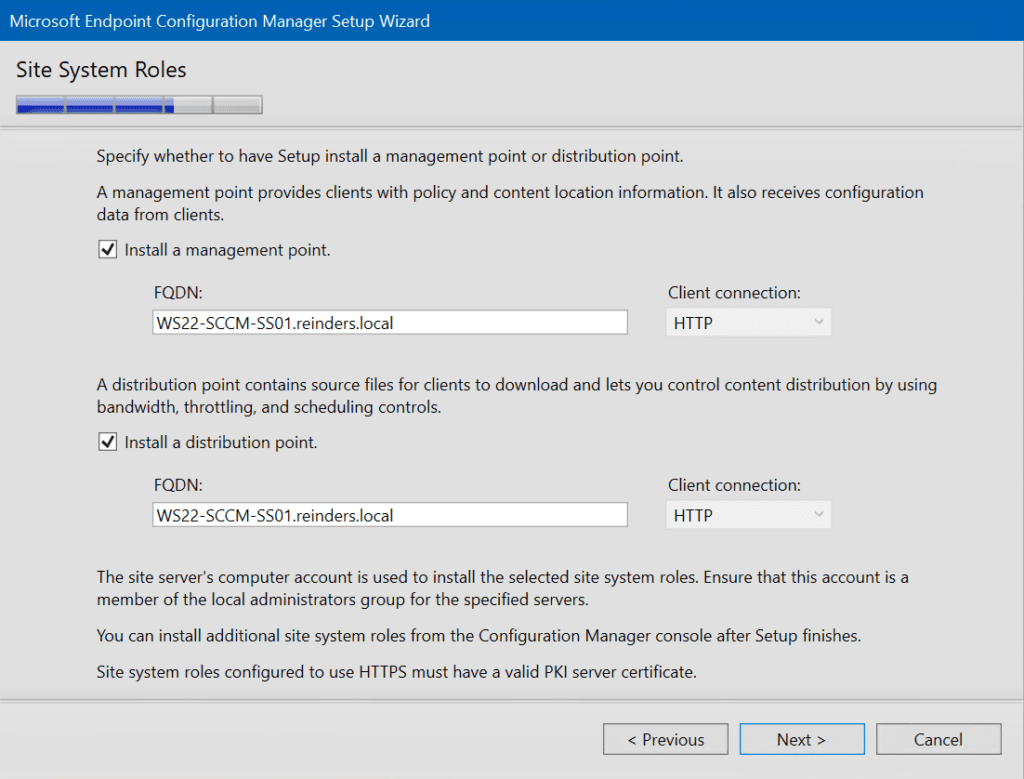Click the Site System Roles heading
Image resolution: width=1024 pixels, height=779 pixels.
[101, 70]
